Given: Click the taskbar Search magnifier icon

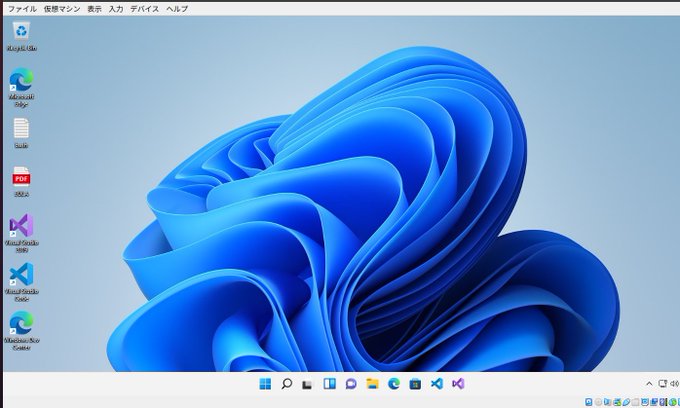Looking at the screenshot, I should 286,383.
